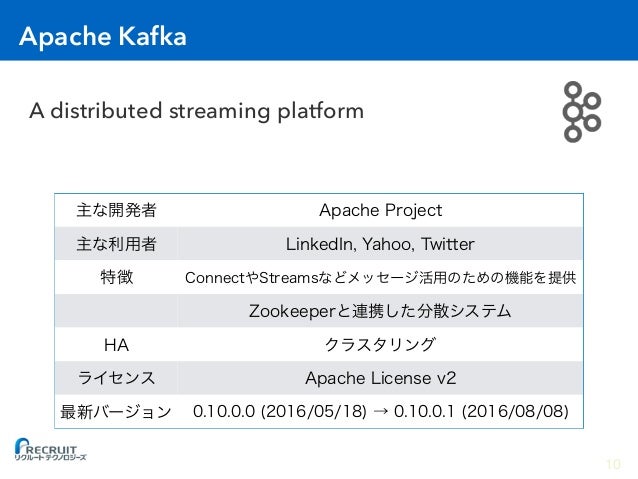Click the version 0.10.0.0 release cell
638x479 pixels.
(x=380, y=411)
